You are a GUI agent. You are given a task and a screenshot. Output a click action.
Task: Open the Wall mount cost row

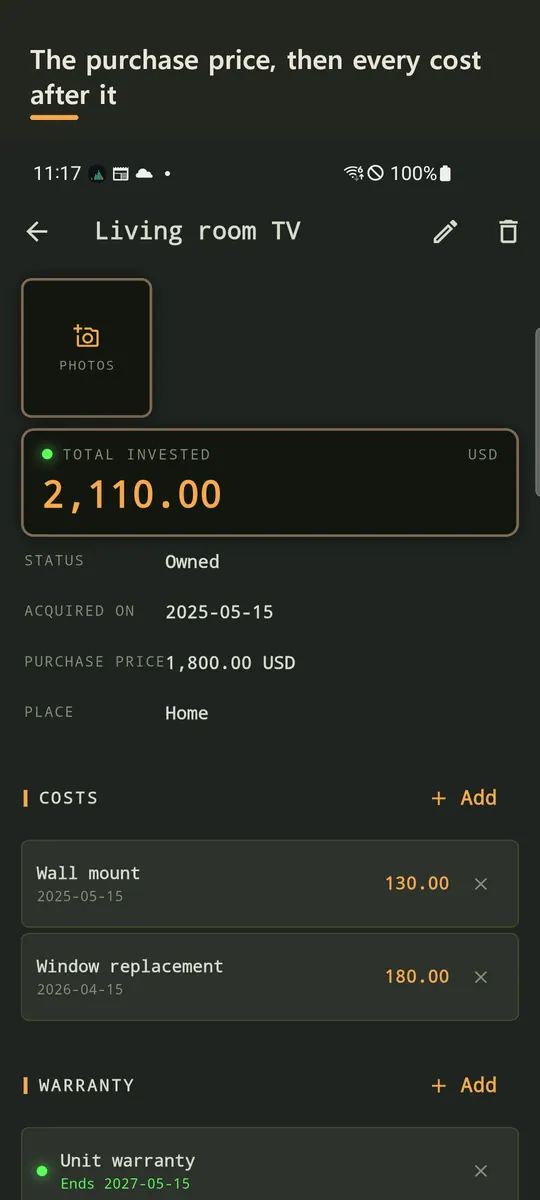pos(270,884)
